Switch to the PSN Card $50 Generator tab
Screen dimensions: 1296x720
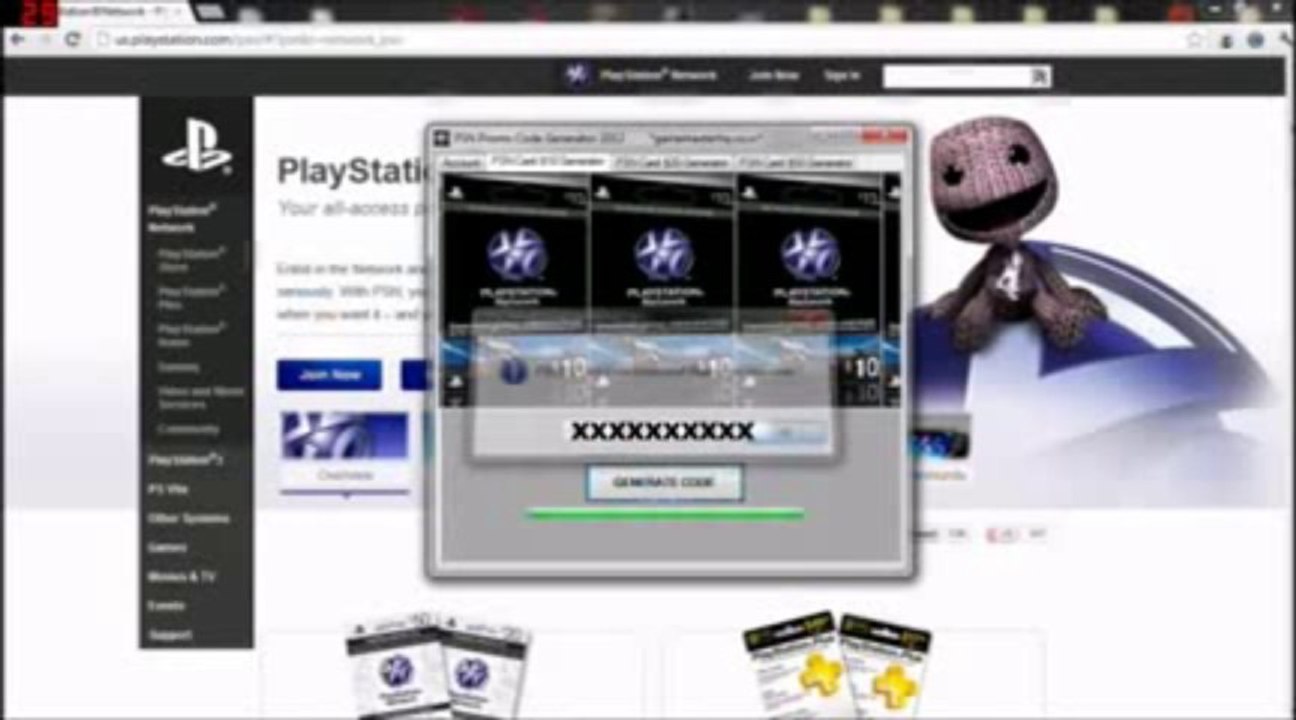(x=797, y=162)
